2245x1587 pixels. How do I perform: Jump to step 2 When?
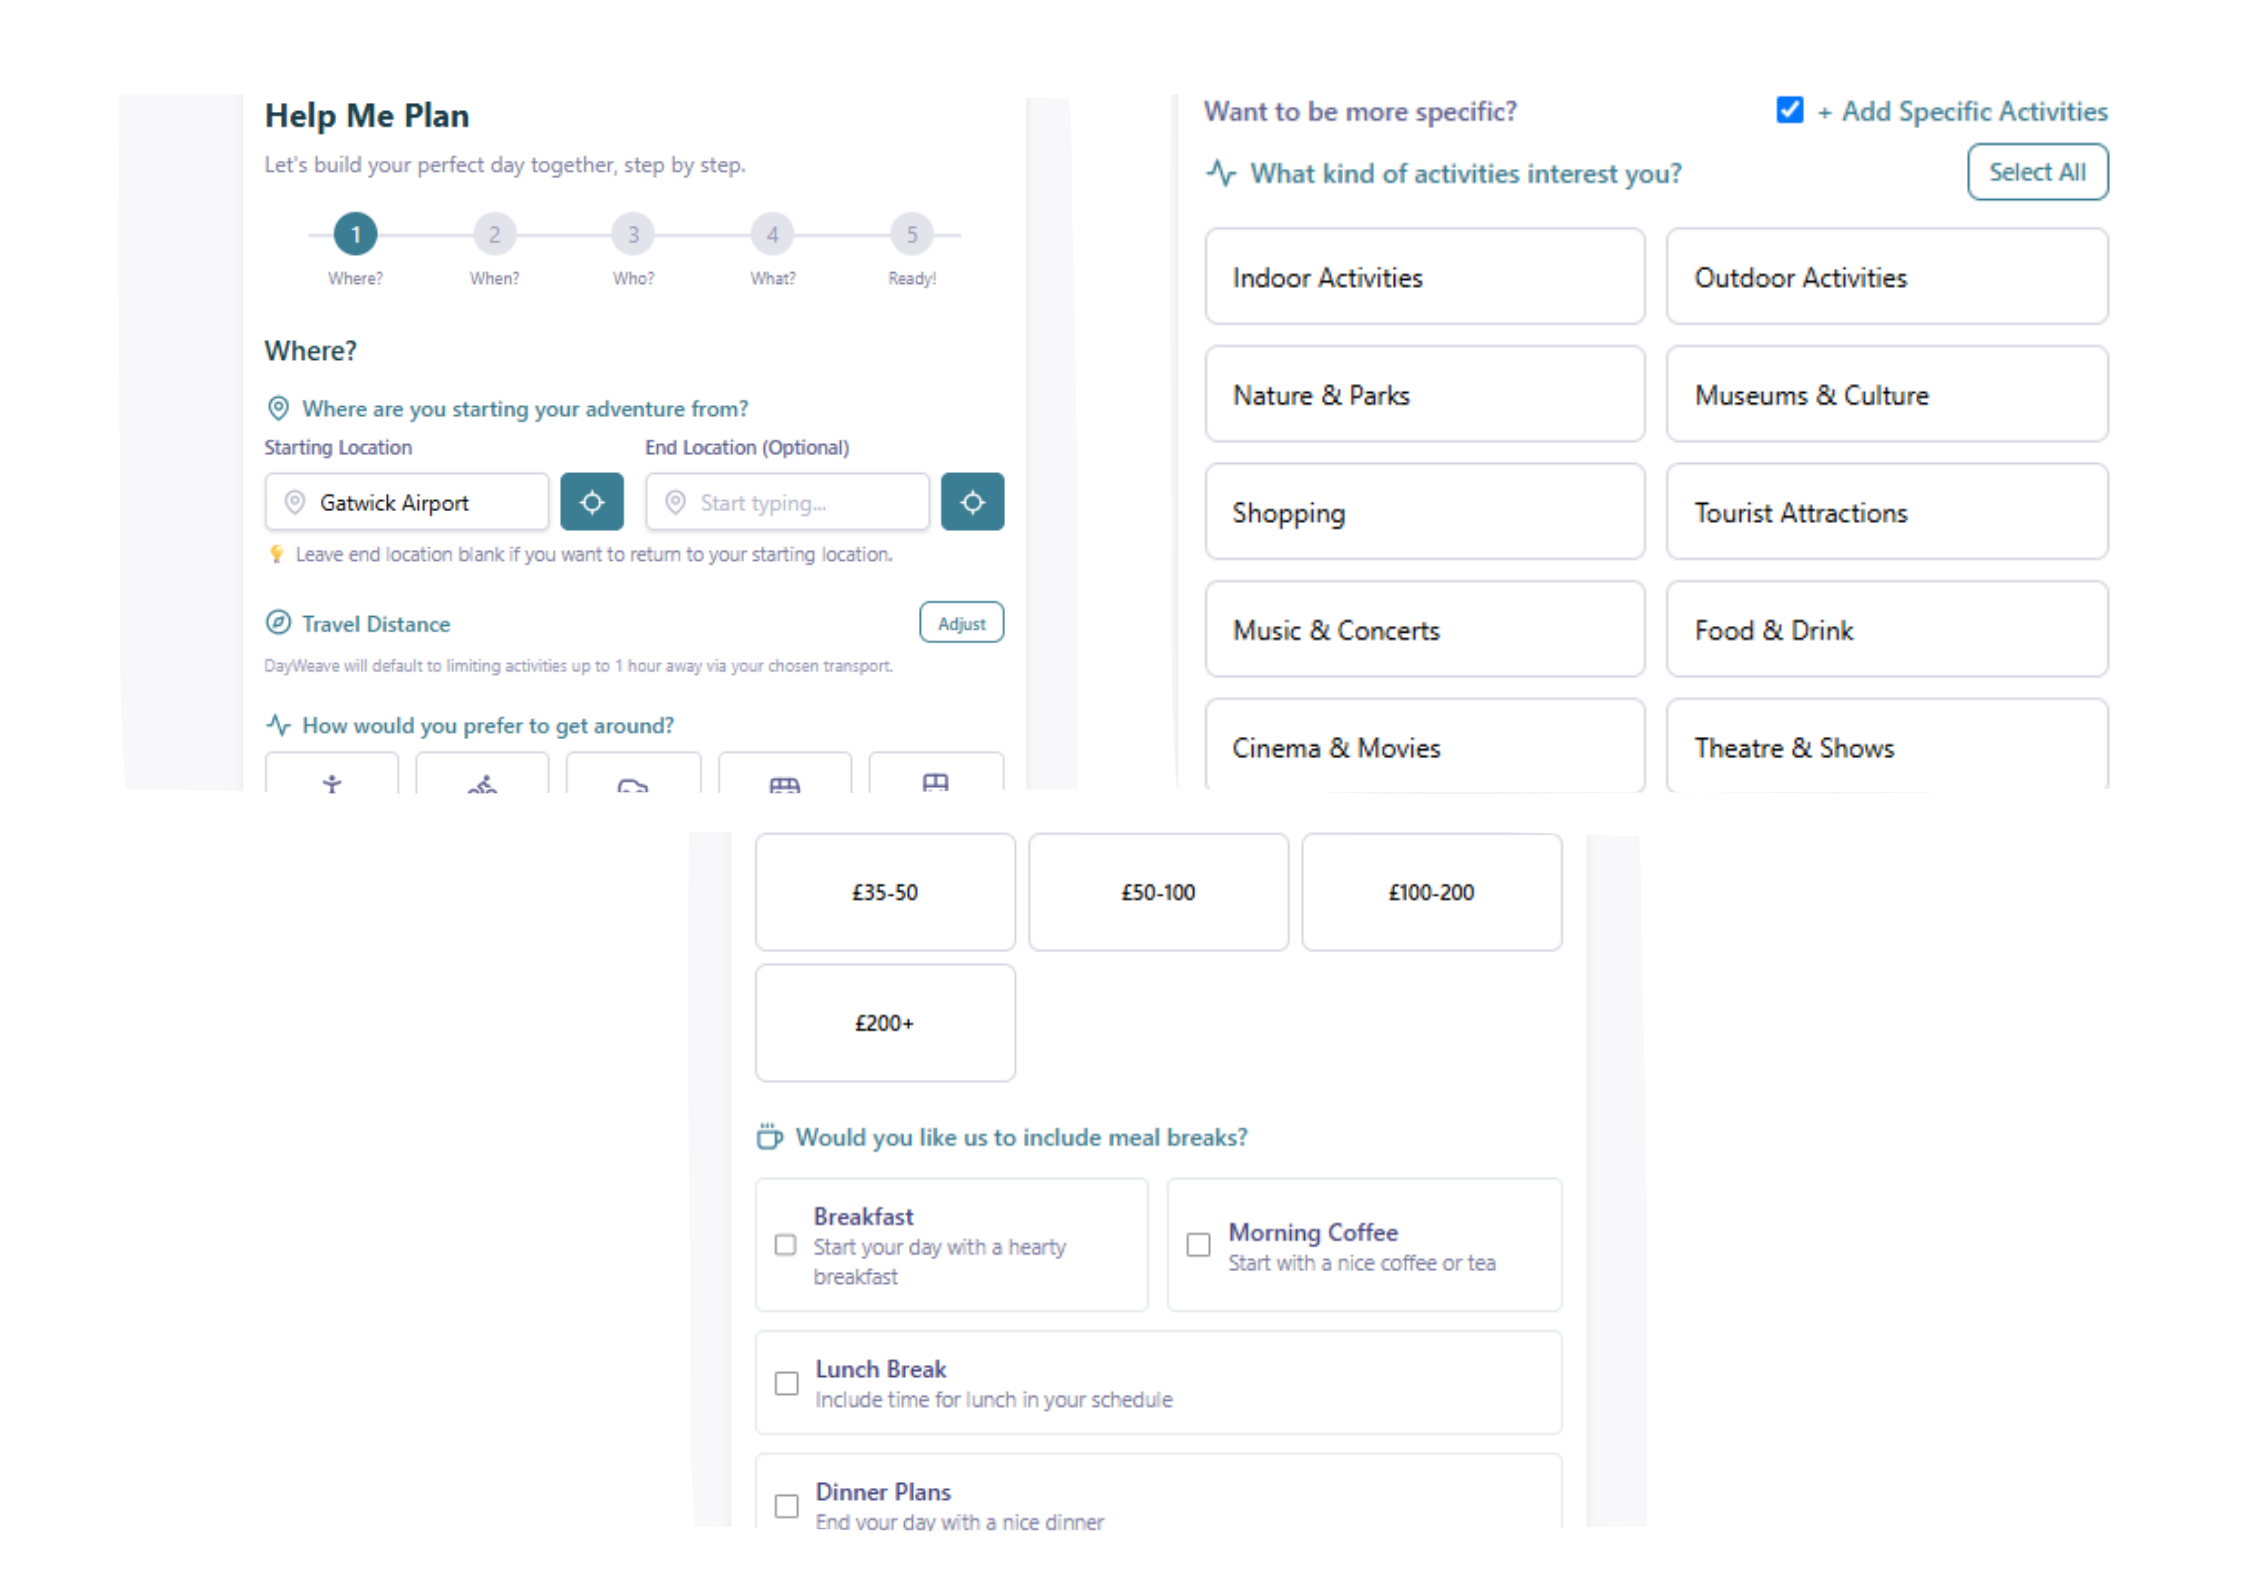point(494,235)
